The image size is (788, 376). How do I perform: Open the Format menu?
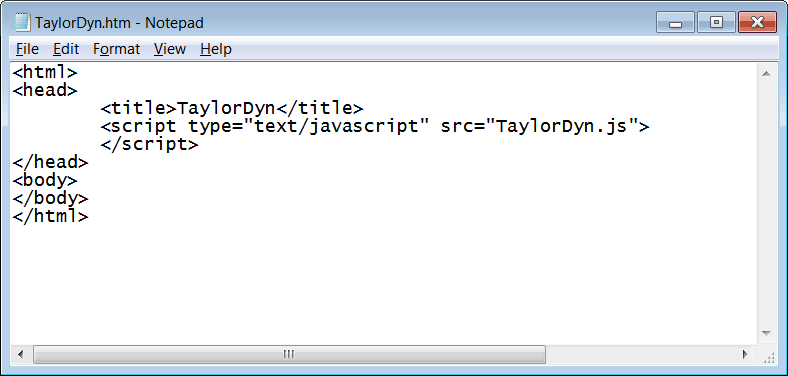point(117,49)
